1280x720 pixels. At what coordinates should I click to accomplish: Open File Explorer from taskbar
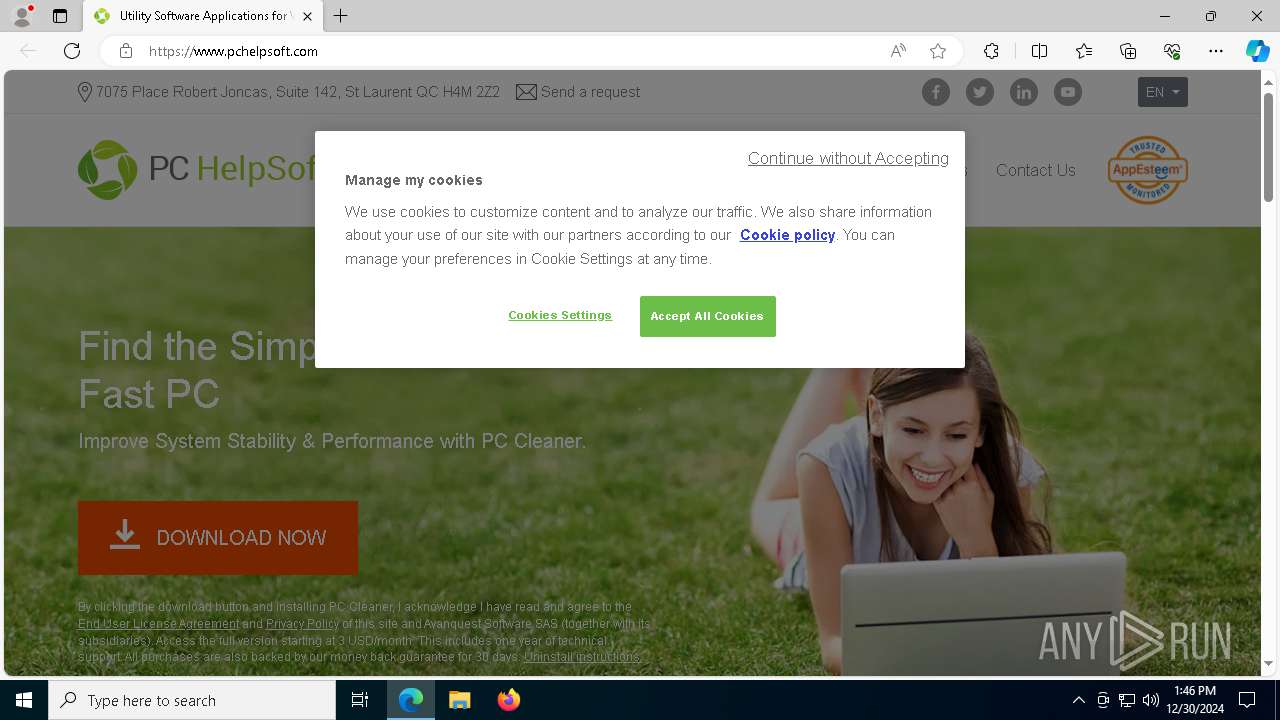(460, 700)
